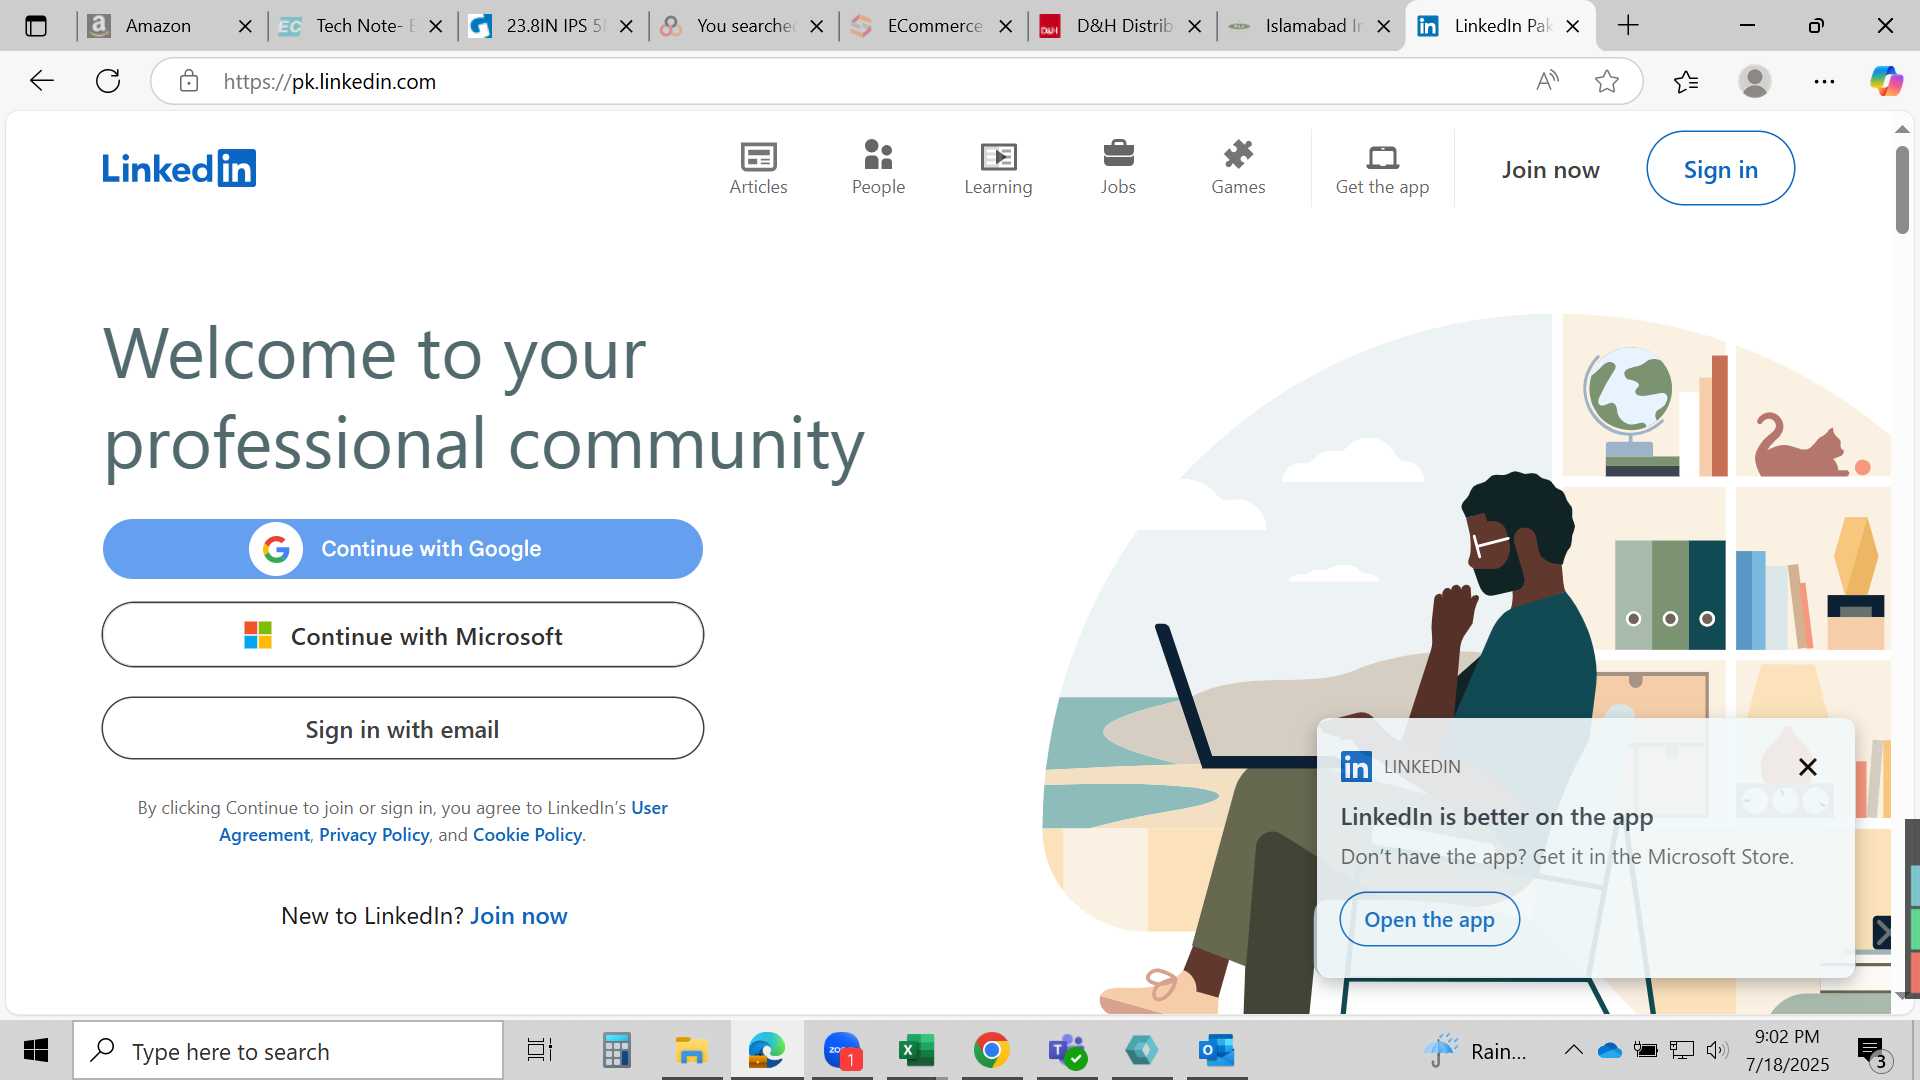The image size is (1920, 1080).
Task: Open the volume speaker tray icon
Action: pos(1718,1050)
